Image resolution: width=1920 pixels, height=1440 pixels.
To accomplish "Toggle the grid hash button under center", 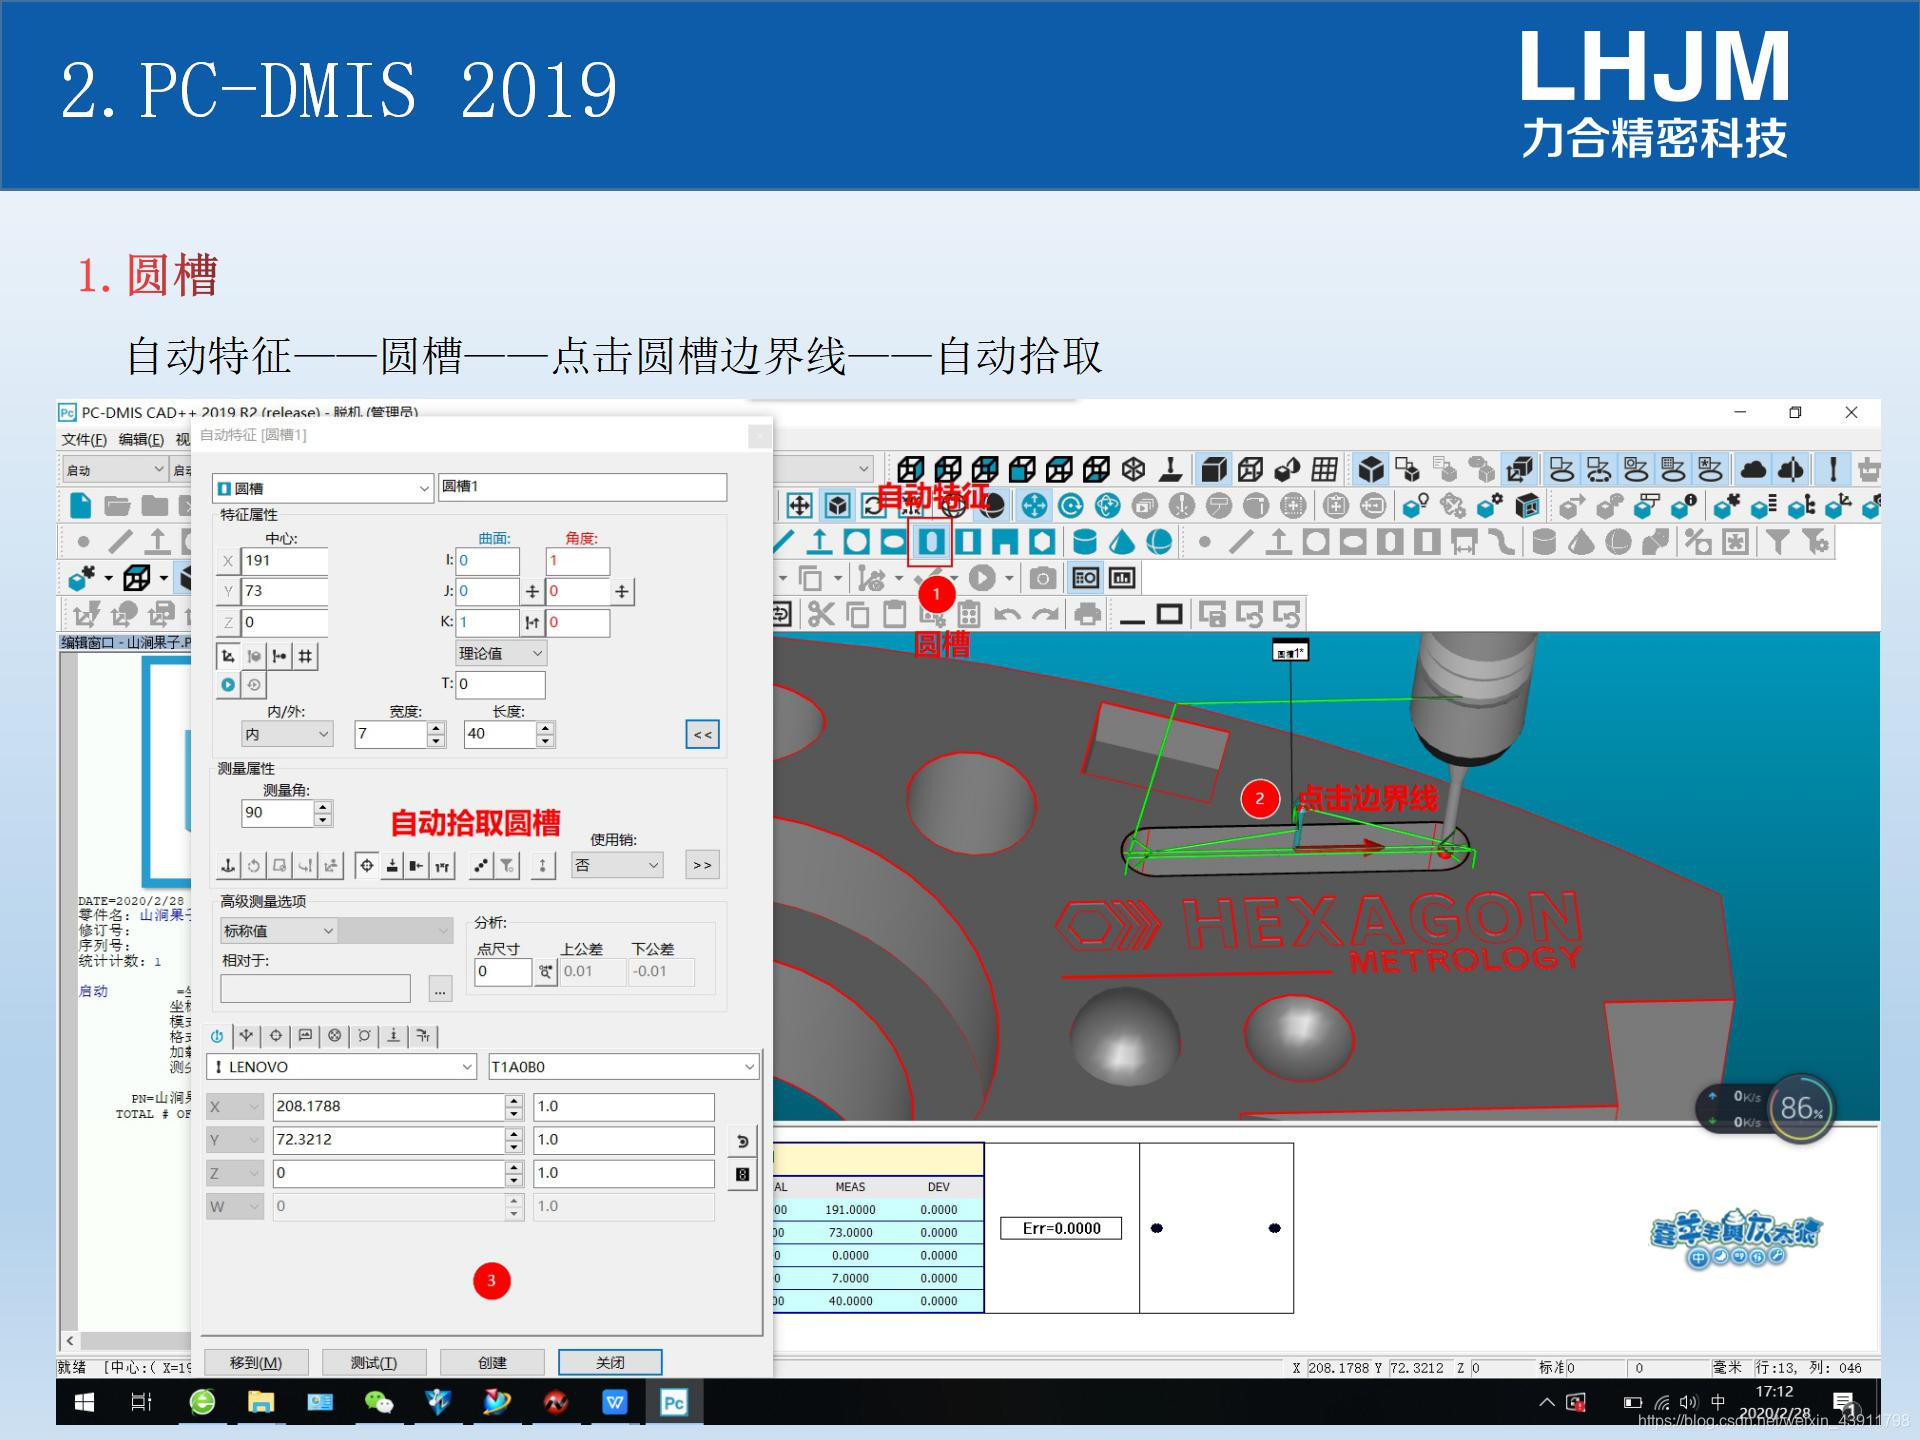I will (x=305, y=656).
